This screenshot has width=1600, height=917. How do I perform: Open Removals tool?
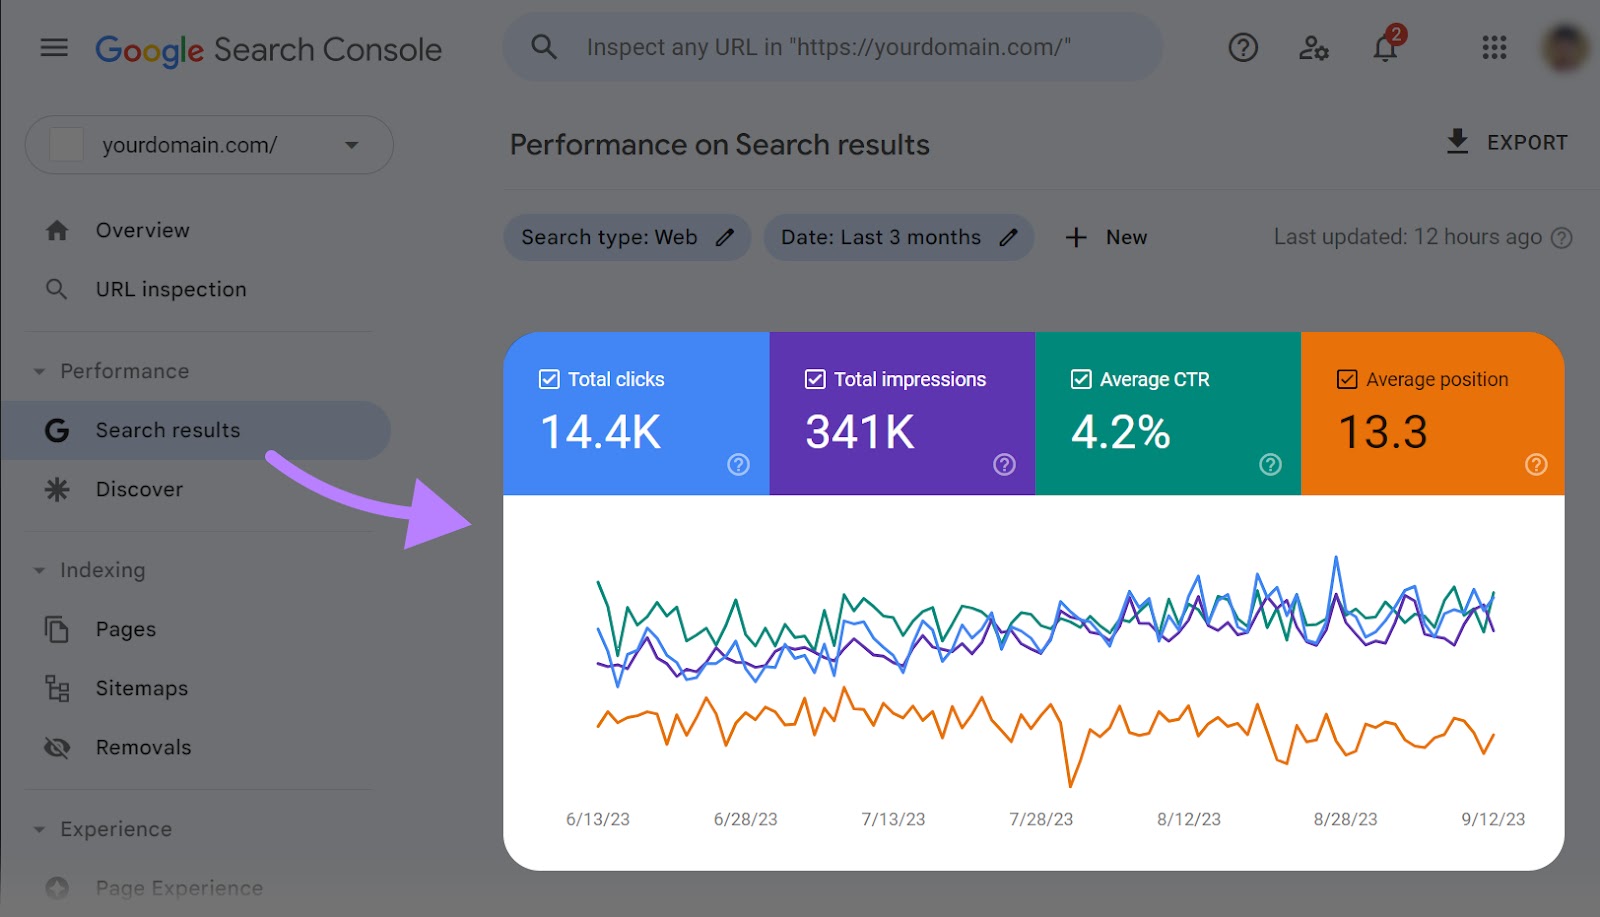click(143, 747)
